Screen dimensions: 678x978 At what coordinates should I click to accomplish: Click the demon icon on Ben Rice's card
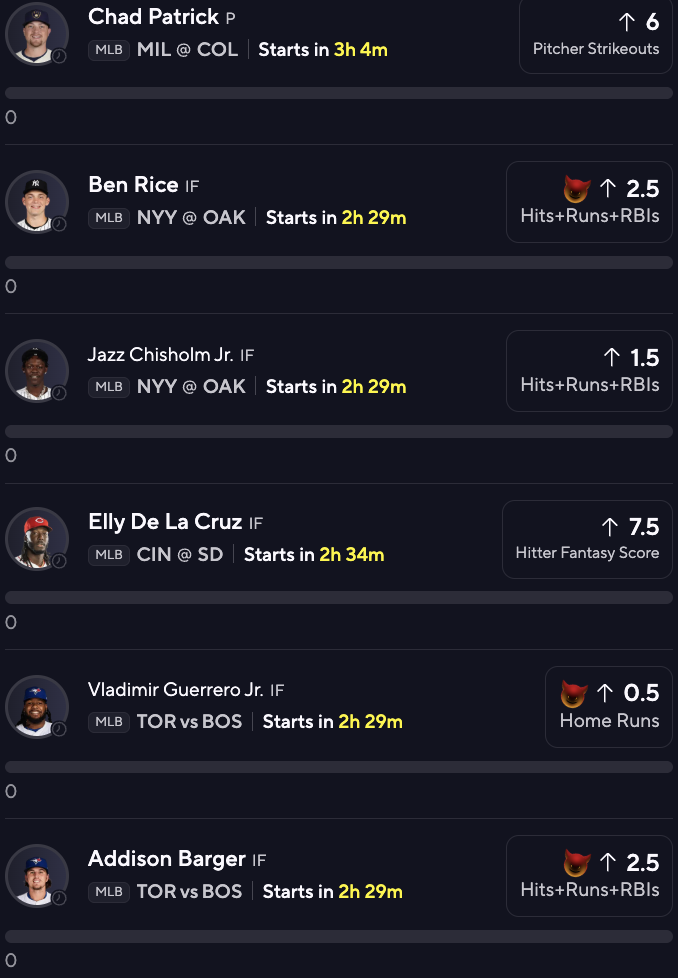pos(576,188)
